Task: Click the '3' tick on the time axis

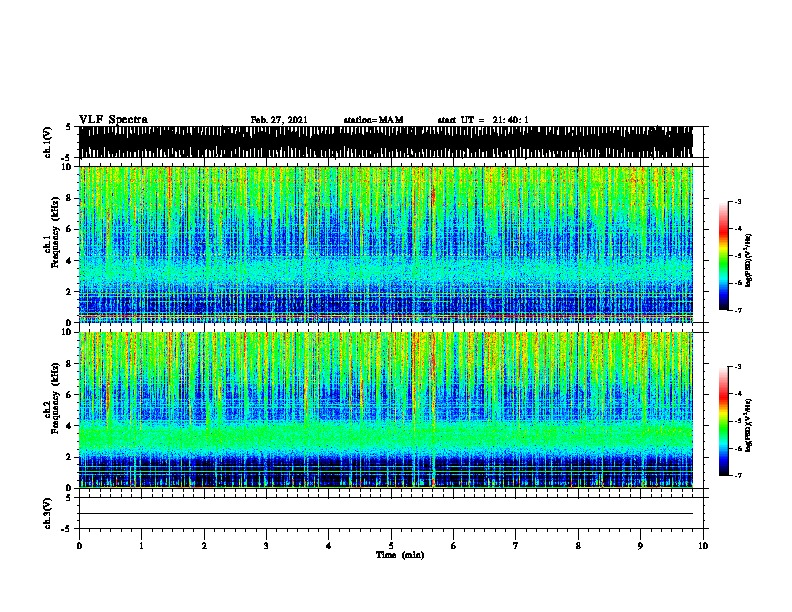Action: point(266,546)
